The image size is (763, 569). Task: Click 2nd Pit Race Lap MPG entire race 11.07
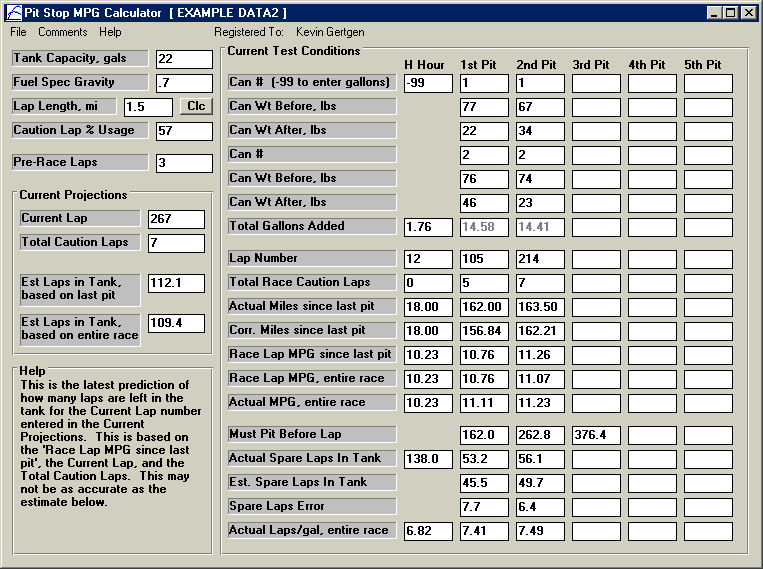[540, 379]
